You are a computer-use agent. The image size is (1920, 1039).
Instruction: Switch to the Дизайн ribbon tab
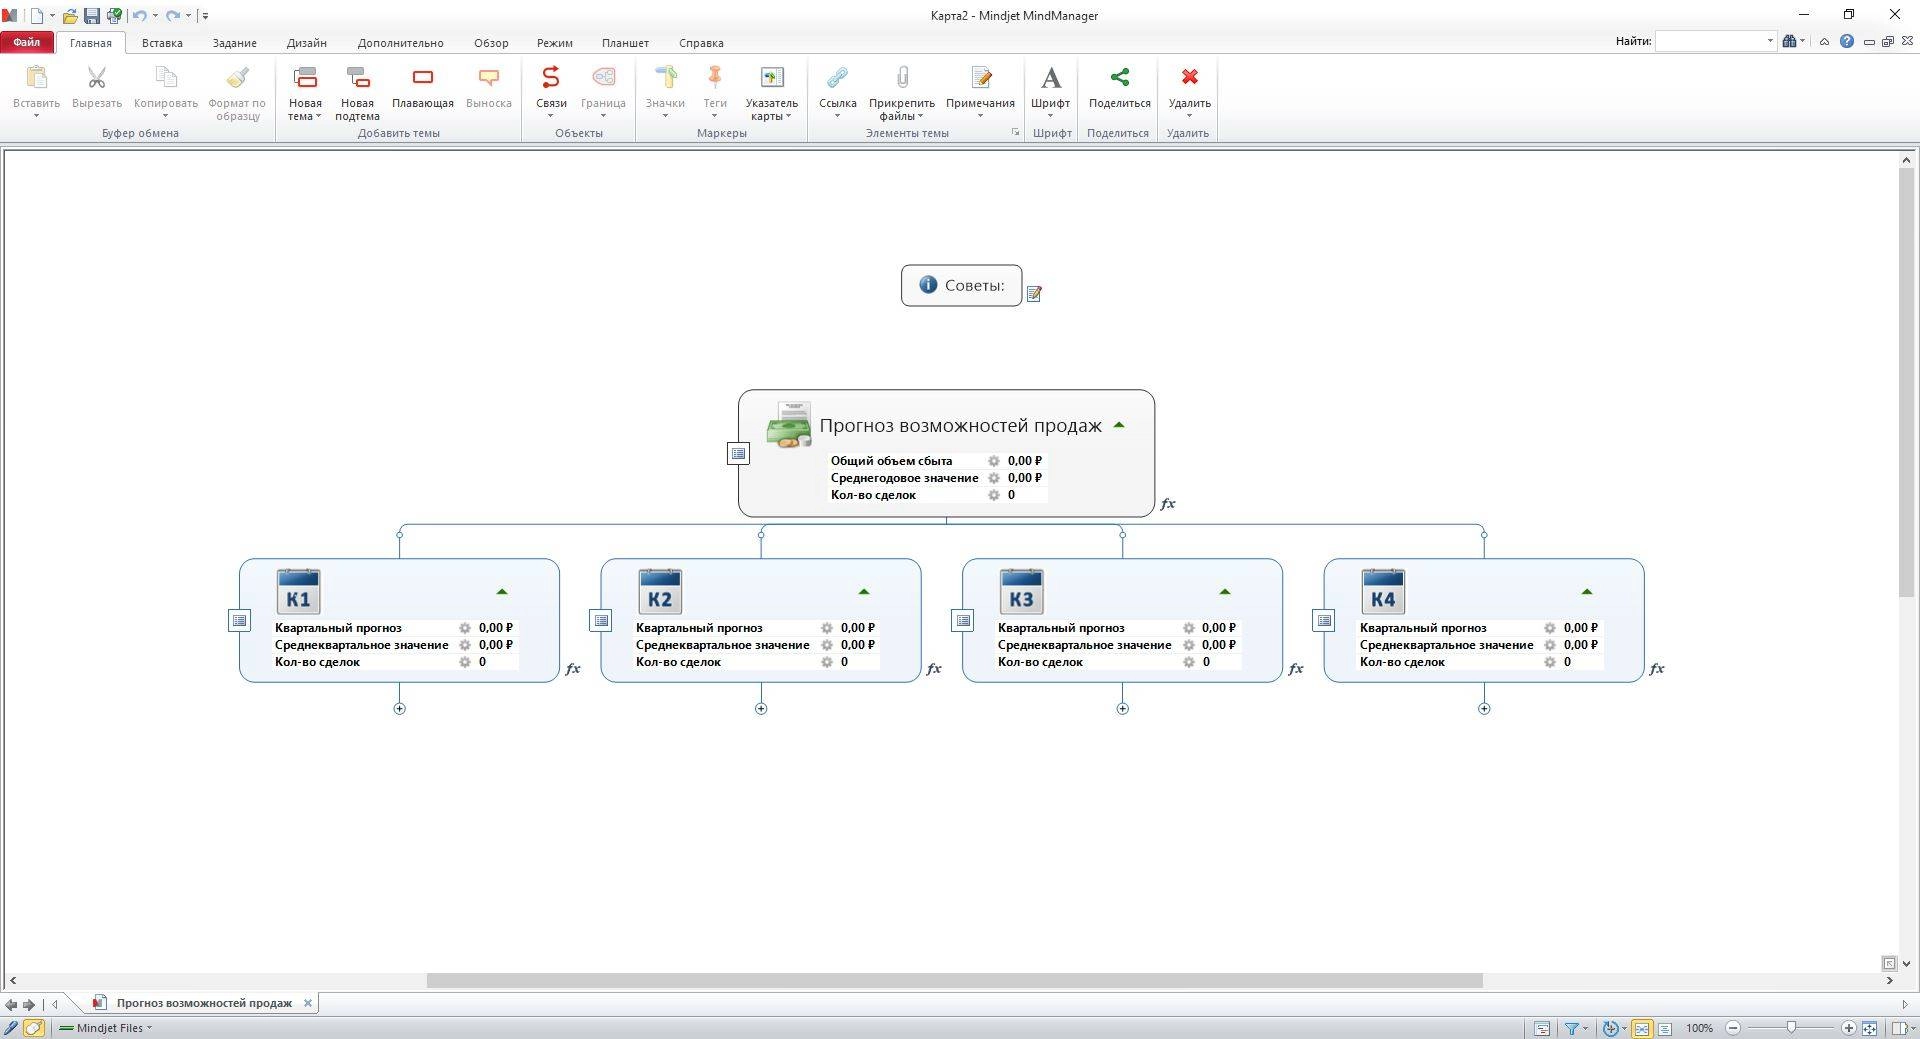point(306,43)
